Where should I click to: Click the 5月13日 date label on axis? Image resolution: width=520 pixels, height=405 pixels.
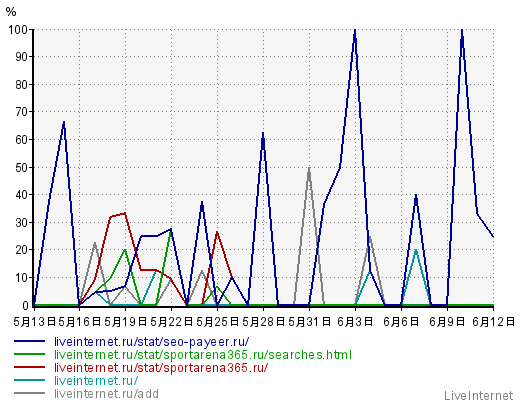(x=34, y=322)
